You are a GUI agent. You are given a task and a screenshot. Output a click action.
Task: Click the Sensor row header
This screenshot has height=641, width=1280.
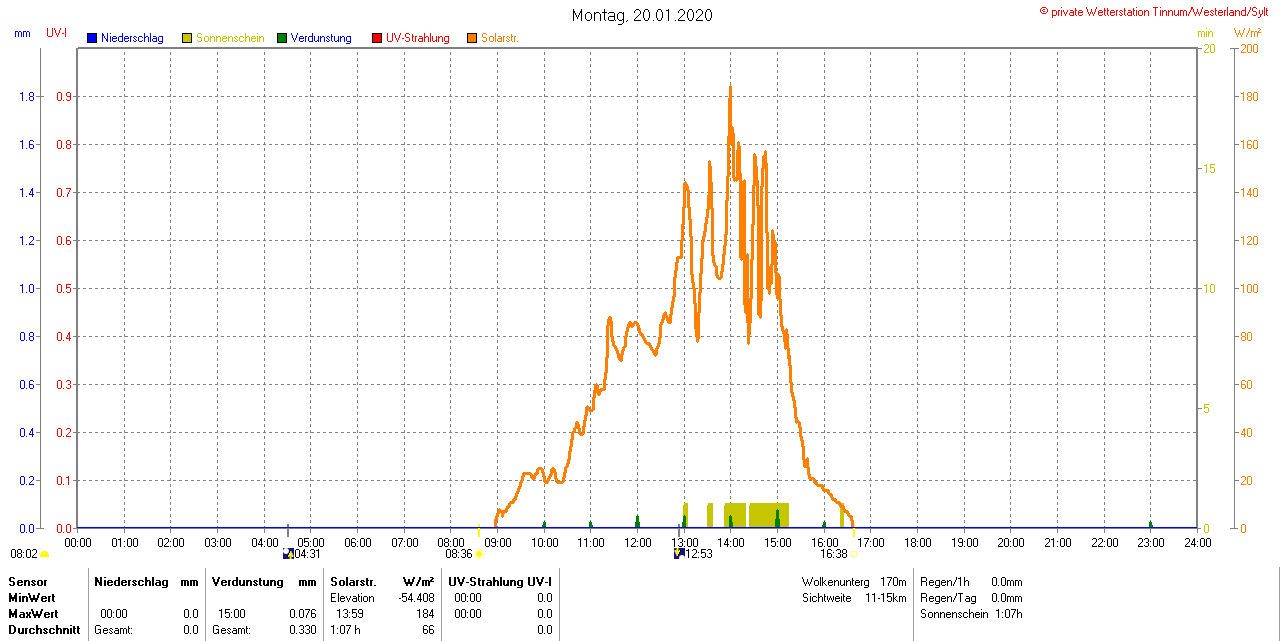(27, 582)
